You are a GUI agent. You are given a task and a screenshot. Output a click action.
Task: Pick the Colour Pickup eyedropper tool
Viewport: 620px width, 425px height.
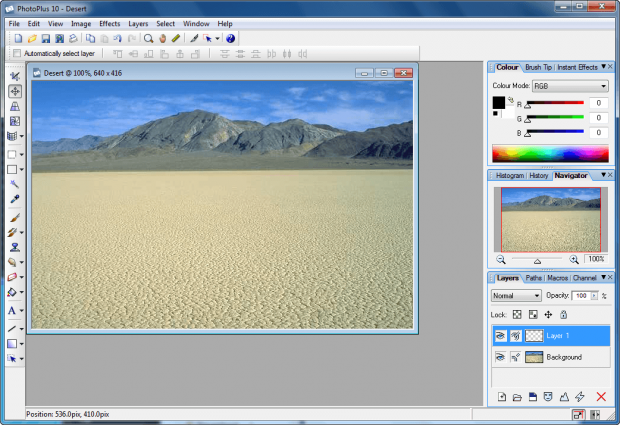click(x=15, y=199)
